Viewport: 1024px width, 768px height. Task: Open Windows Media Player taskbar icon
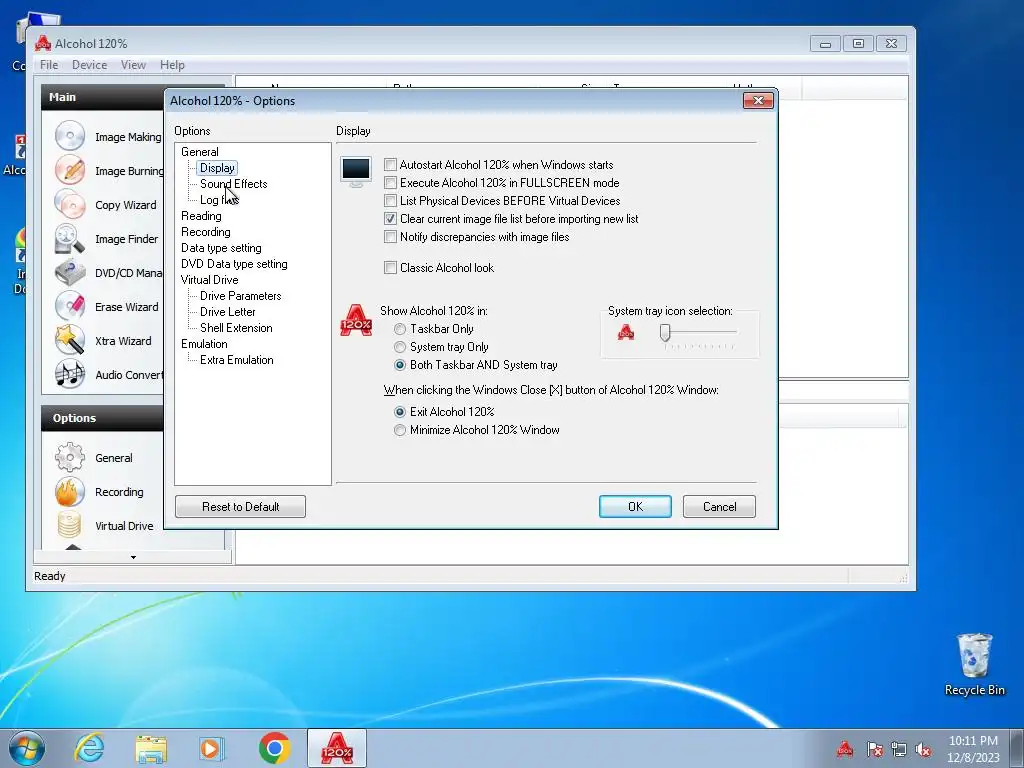click(x=211, y=748)
